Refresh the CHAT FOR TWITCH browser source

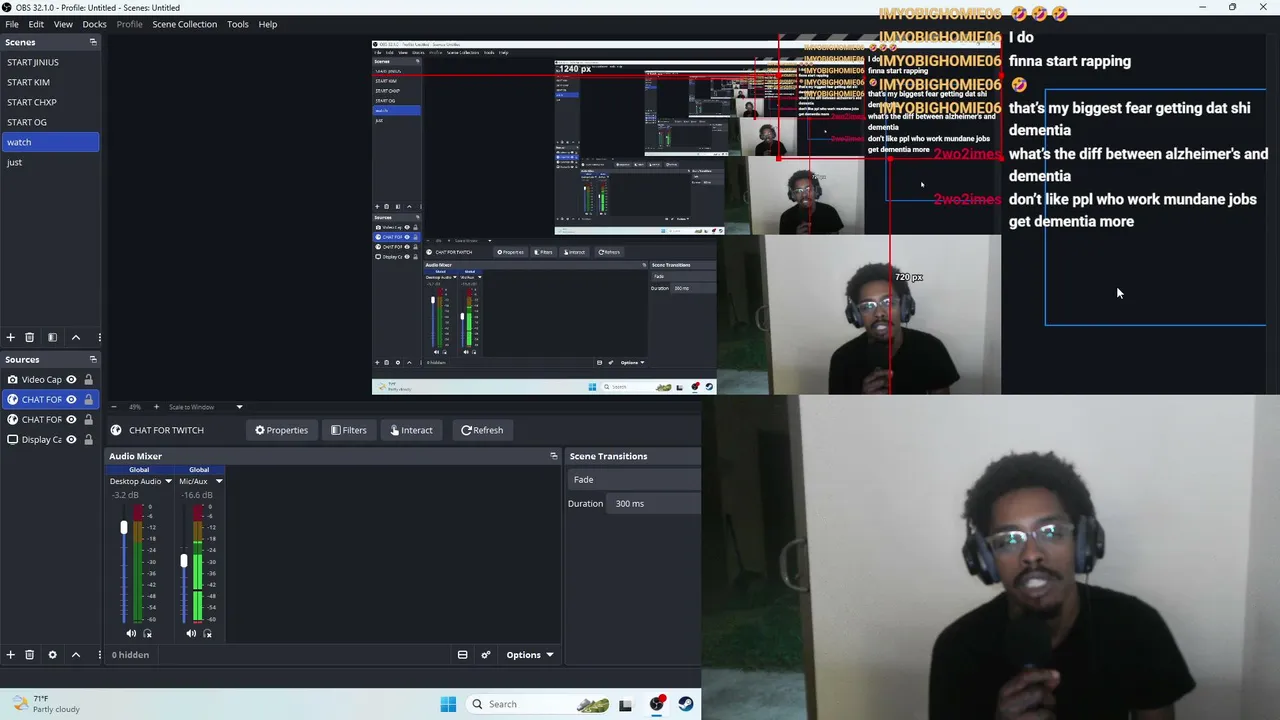coord(482,430)
